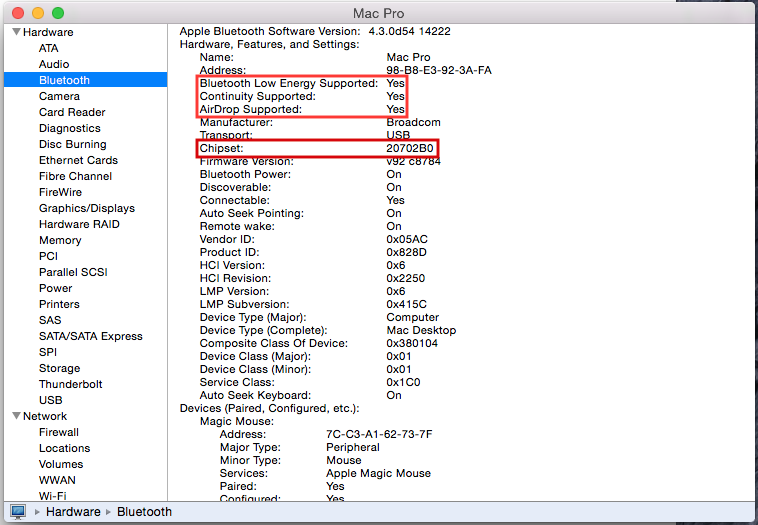Click the firmware version v92 c8784
This screenshot has width=758, height=525.
point(413,161)
